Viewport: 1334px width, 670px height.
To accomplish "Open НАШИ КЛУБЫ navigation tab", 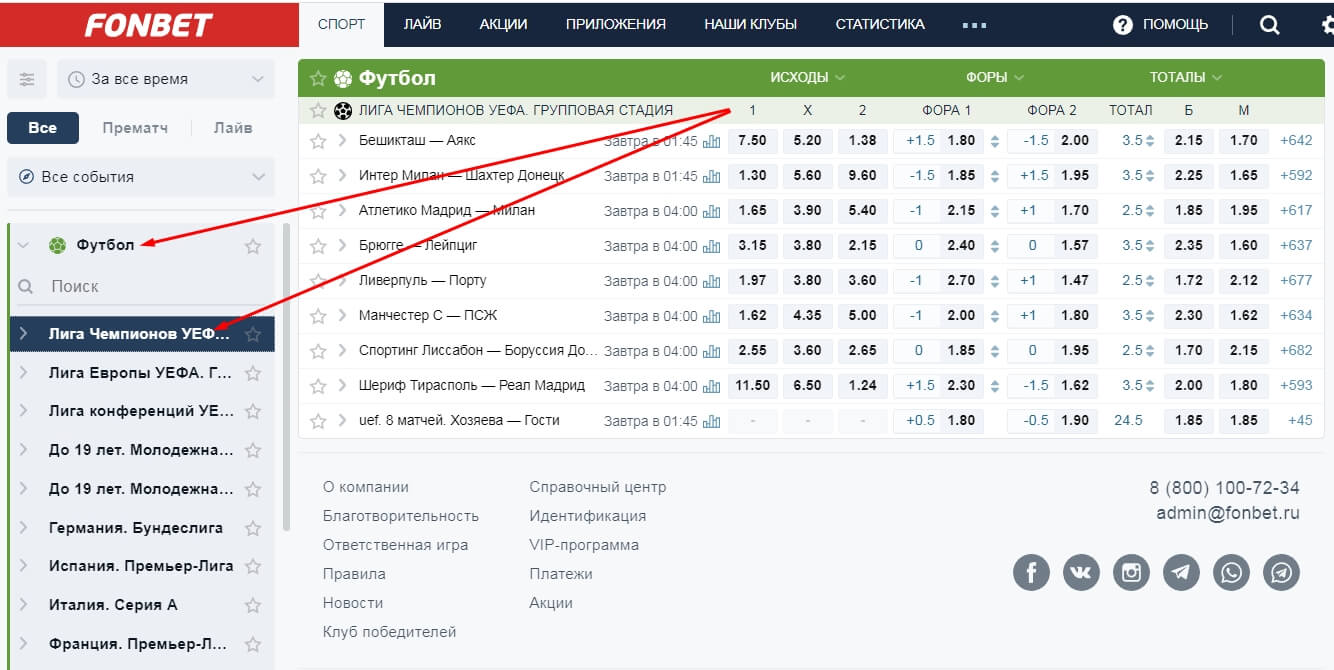I will pos(750,24).
